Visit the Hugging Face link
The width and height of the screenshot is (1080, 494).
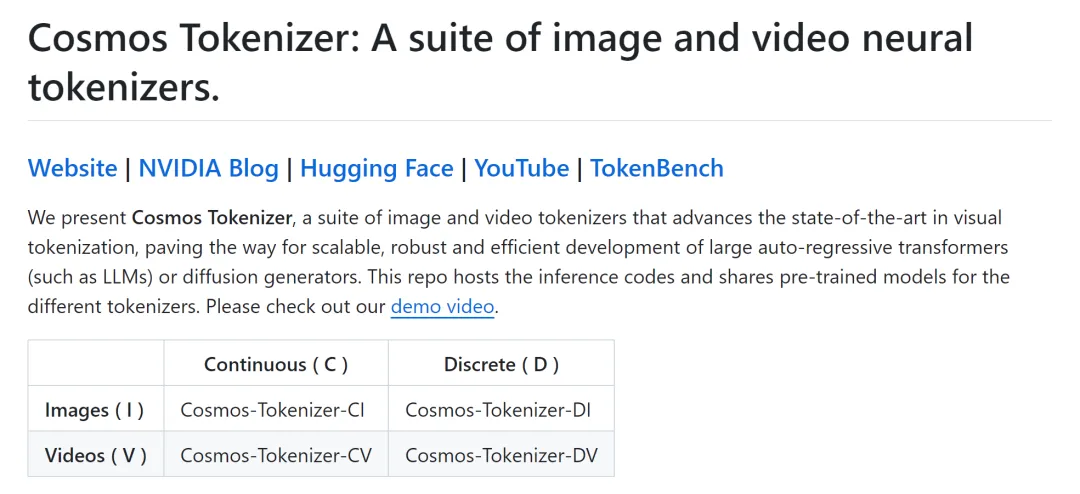377,168
